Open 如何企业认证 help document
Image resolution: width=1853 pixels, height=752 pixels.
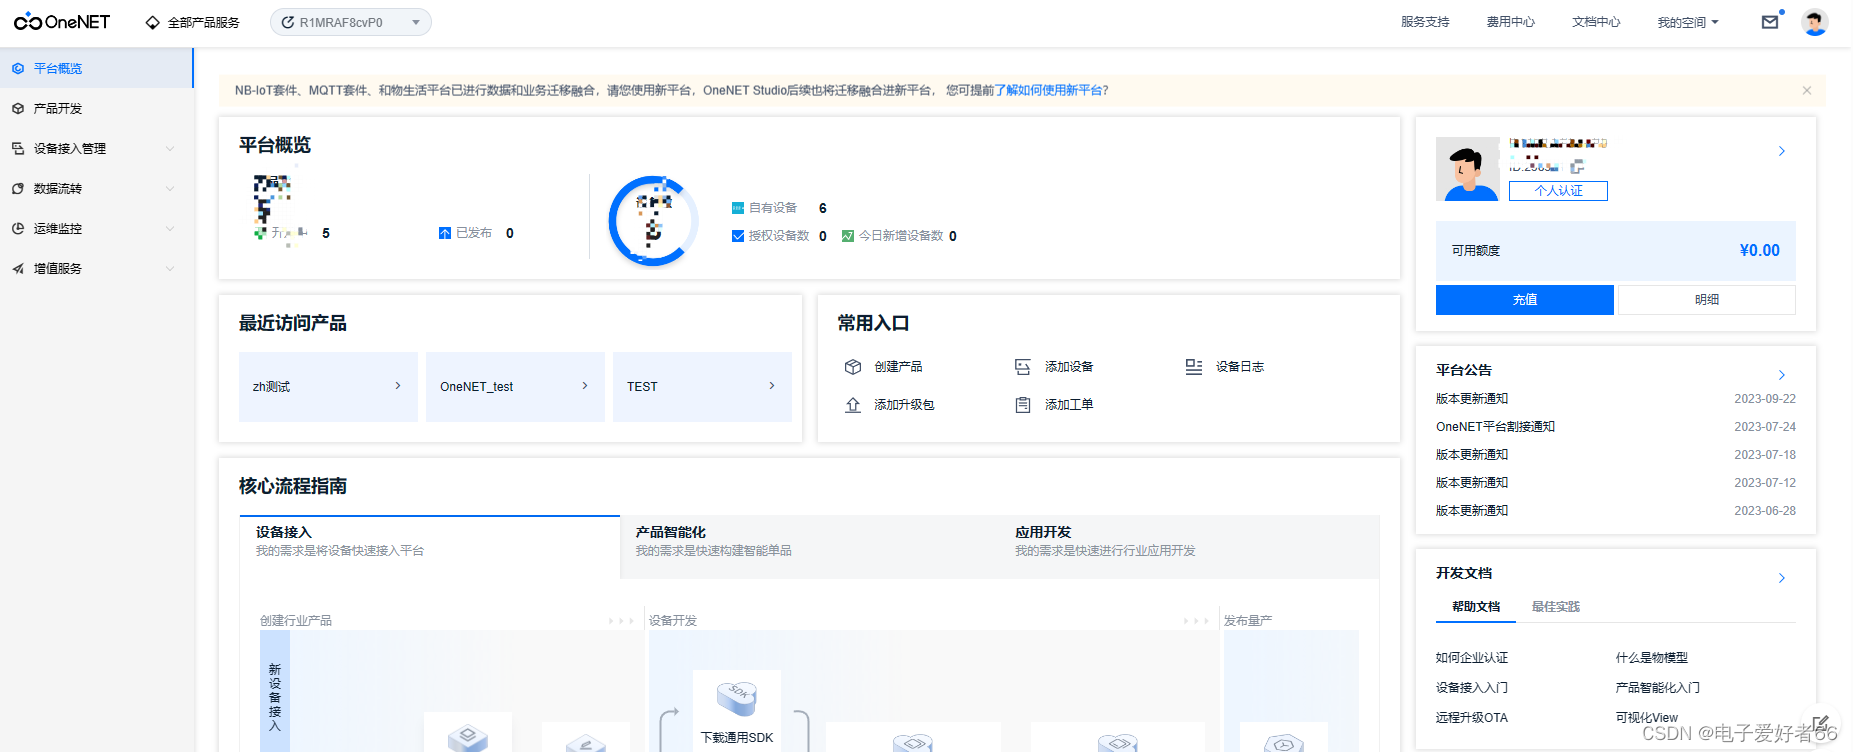point(1472,658)
